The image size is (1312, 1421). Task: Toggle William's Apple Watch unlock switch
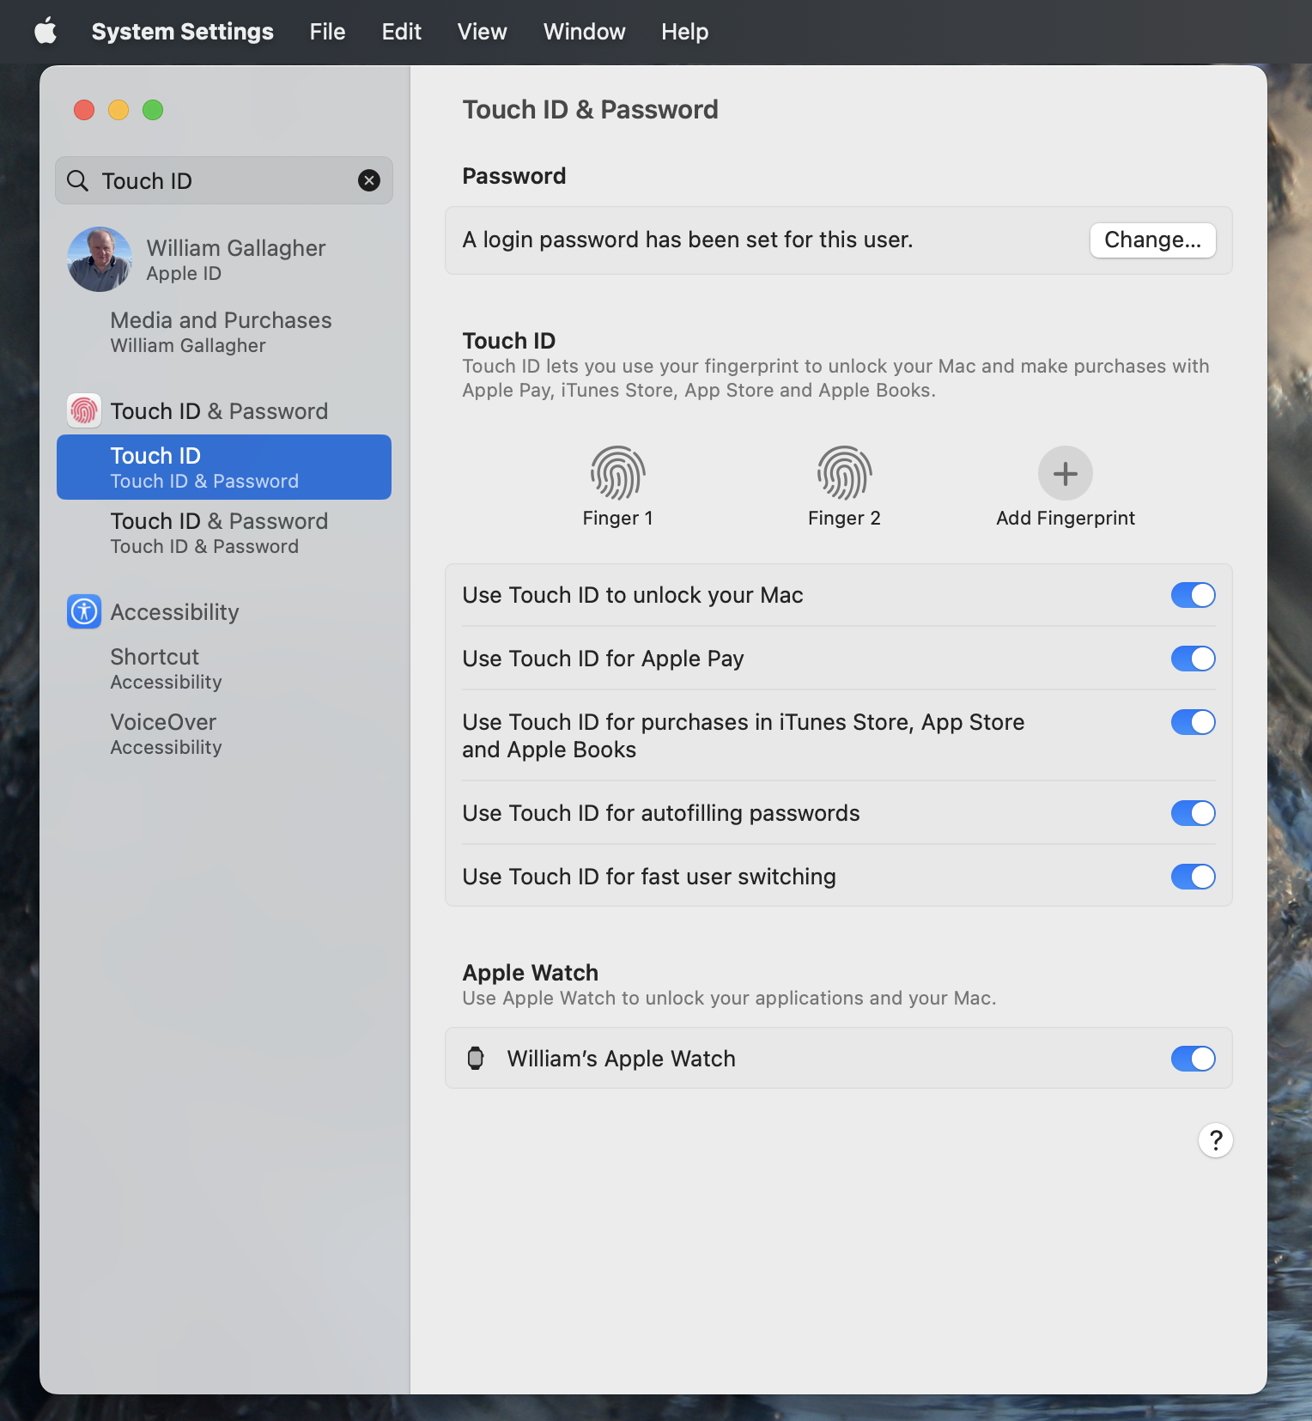click(1192, 1058)
